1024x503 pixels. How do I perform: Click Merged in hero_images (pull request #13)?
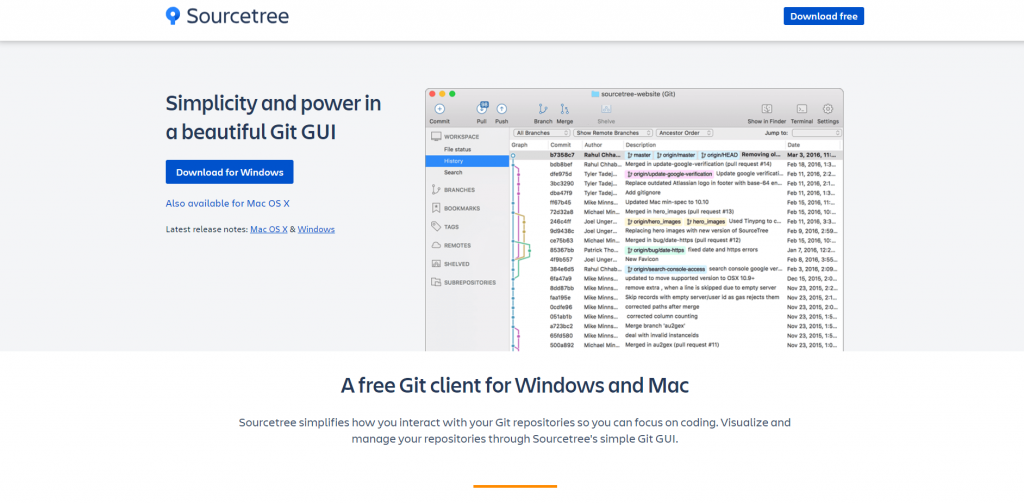[680, 212]
